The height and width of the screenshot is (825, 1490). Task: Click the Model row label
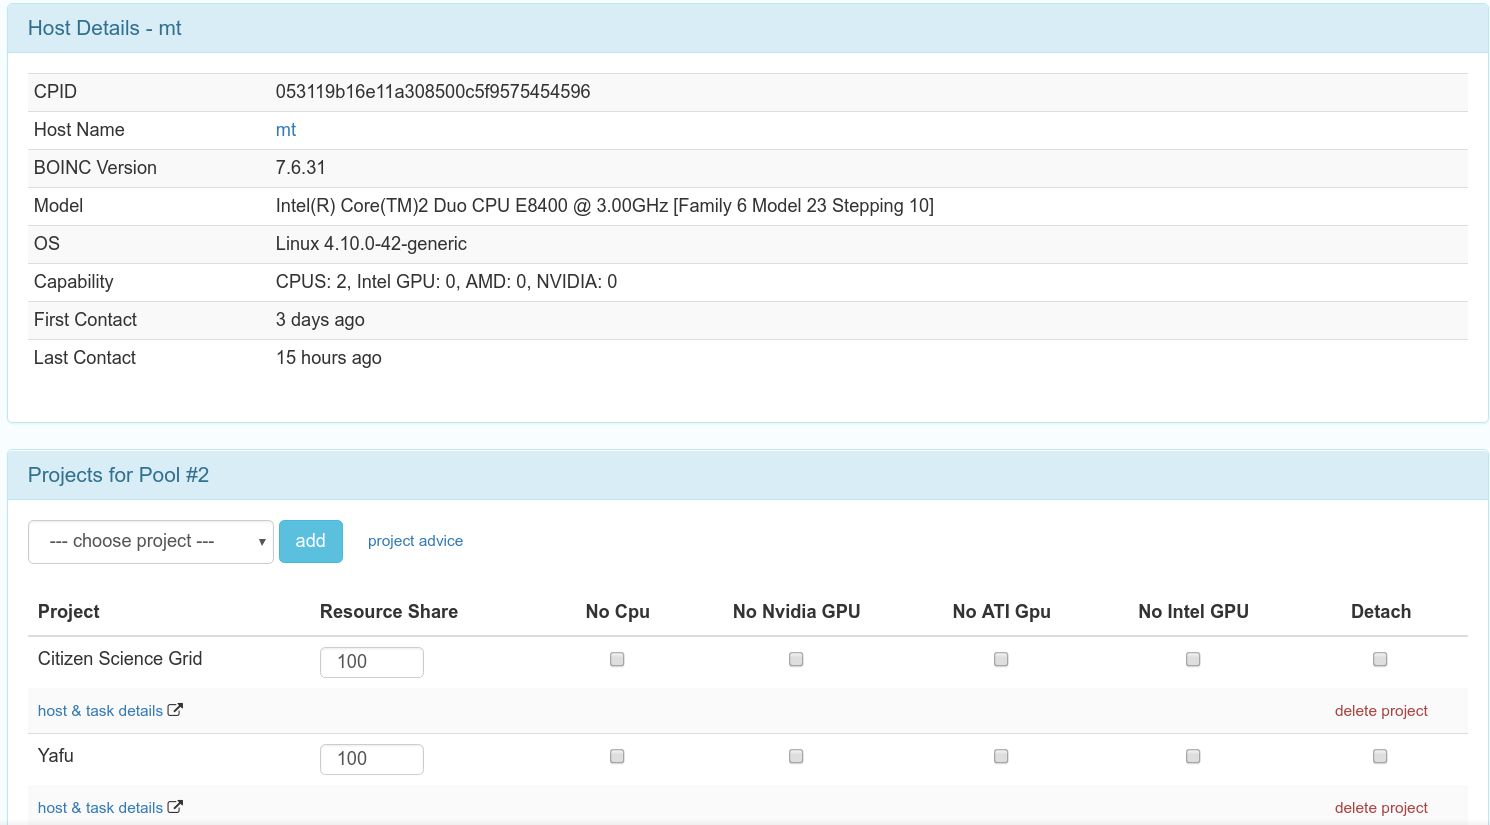(x=58, y=206)
